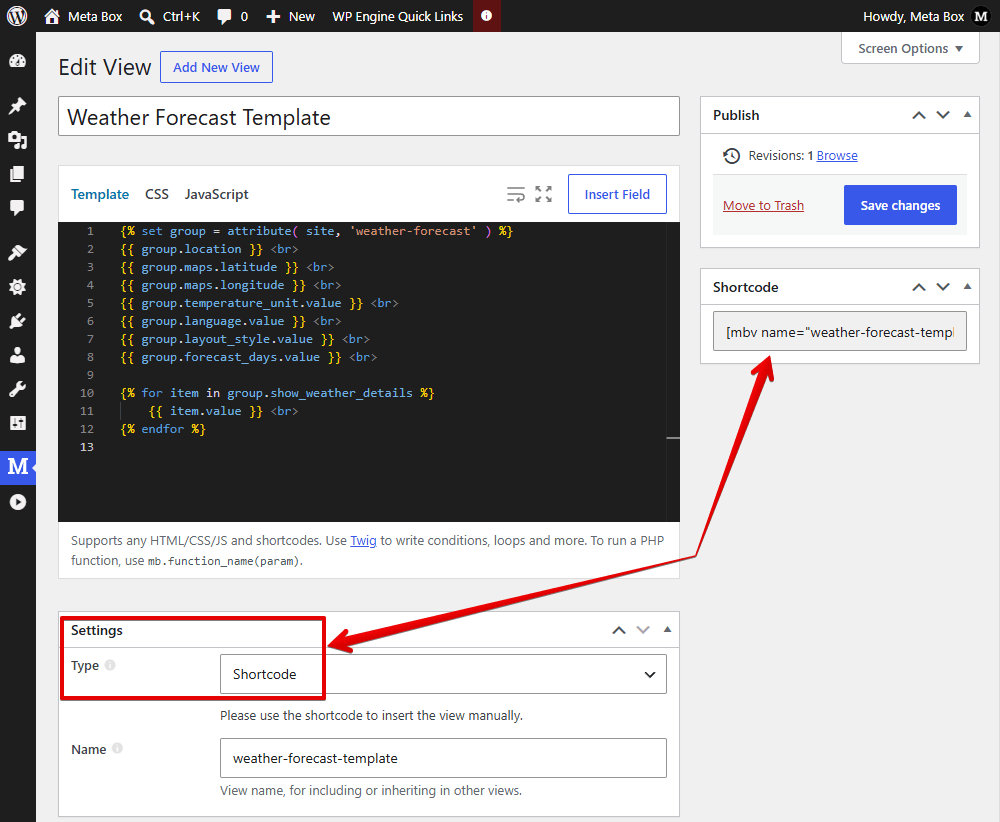The width and height of the screenshot is (1000, 822).
Task: Toggle fullscreen code editor
Action: [543, 194]
